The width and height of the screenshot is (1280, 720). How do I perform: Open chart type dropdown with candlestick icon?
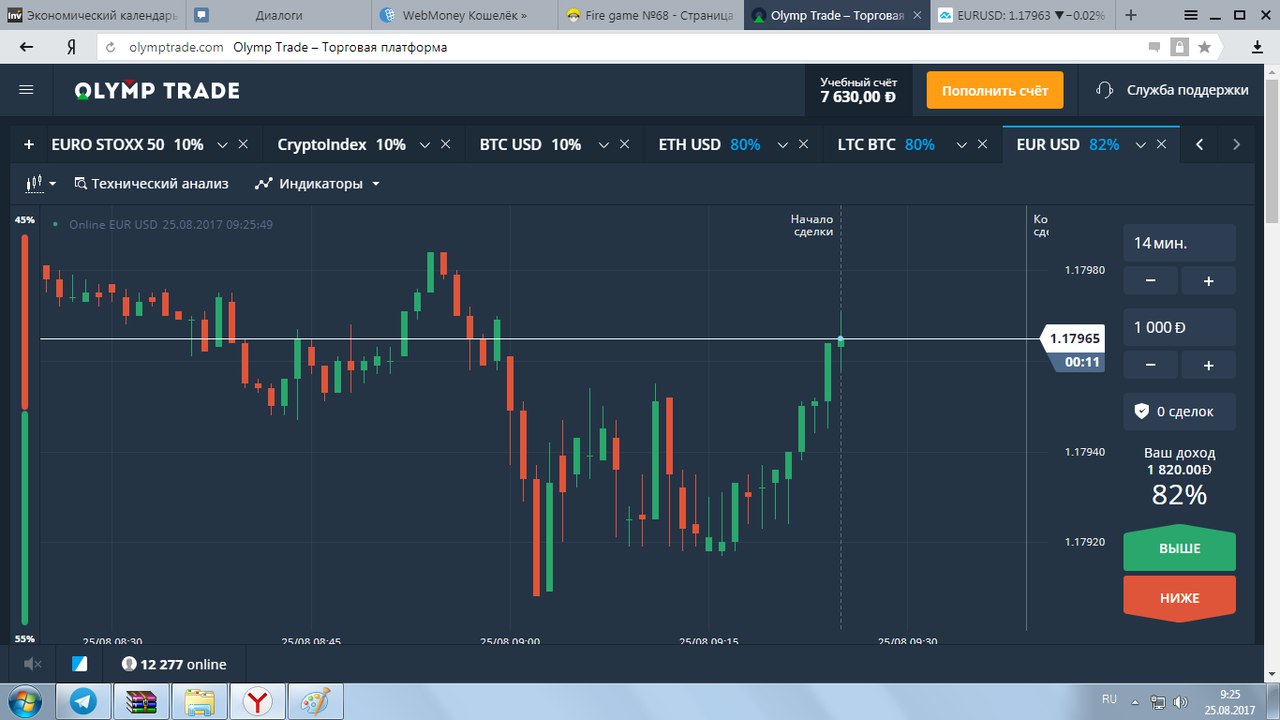point(41,183)
